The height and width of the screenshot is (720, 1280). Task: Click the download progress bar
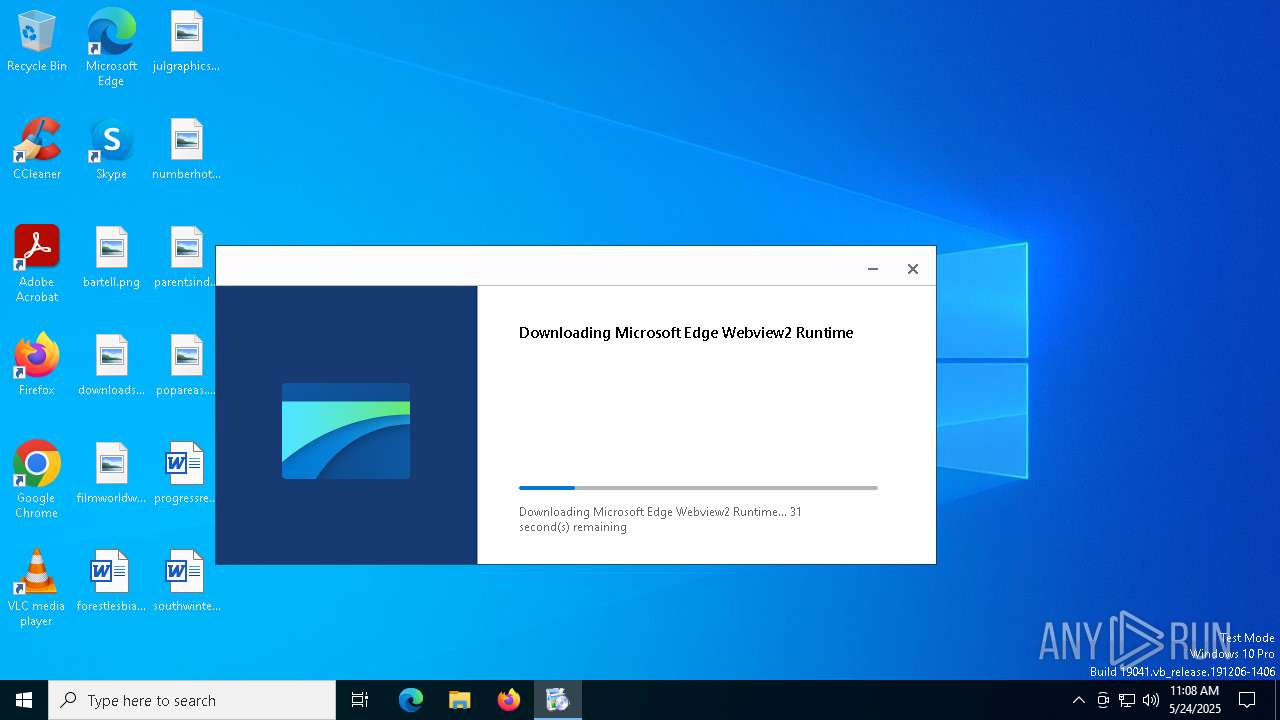tap(698, 488)
